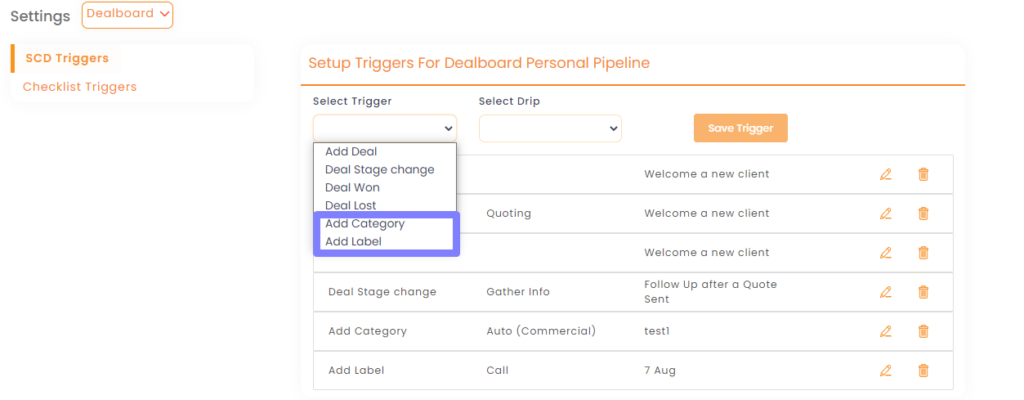1024x400 pixels.
Task: Choose Add Category in the dropdown list
Action: 364,224
